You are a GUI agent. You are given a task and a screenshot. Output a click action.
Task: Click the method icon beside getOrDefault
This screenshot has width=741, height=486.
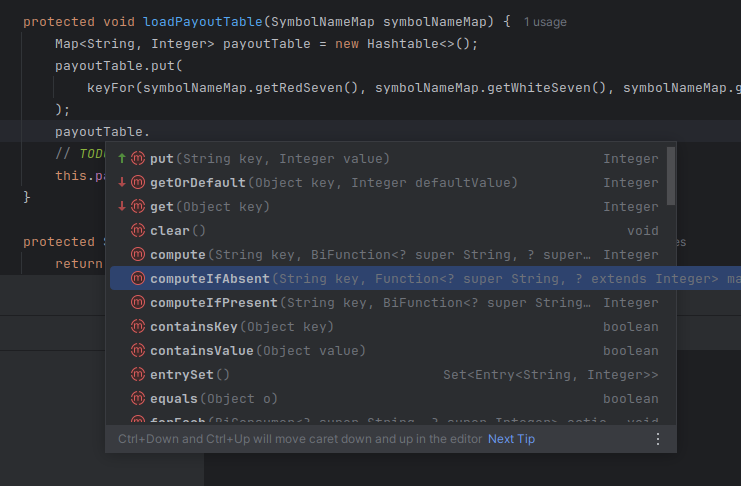[x=138, y=183]
